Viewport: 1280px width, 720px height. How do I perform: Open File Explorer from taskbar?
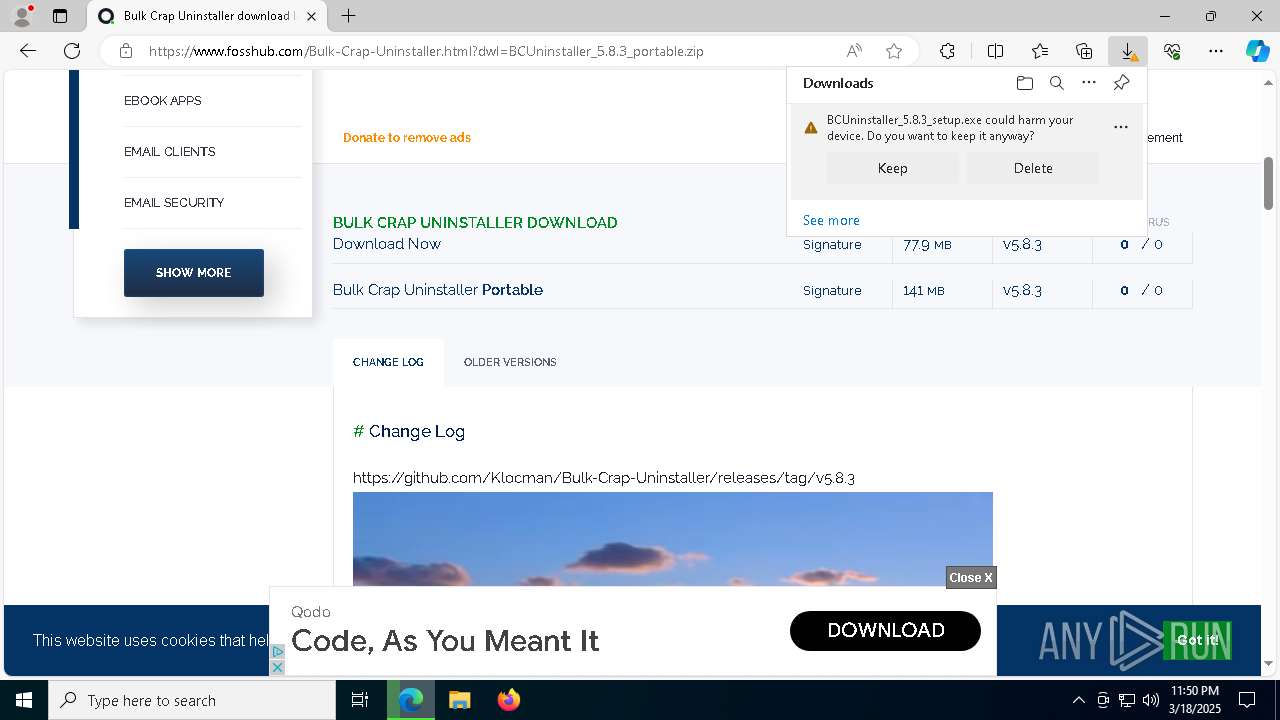459,700
